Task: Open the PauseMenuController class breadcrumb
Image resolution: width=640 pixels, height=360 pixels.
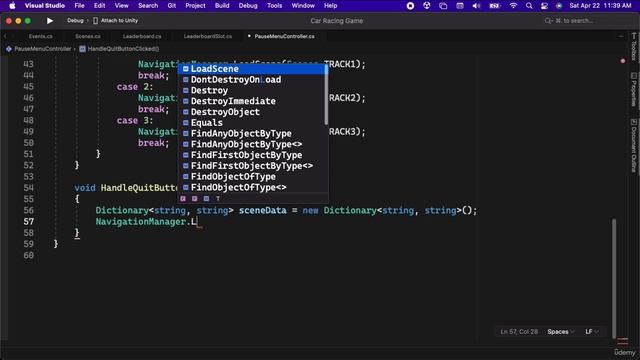Action: pyautogui.click(x=43, y=49)
